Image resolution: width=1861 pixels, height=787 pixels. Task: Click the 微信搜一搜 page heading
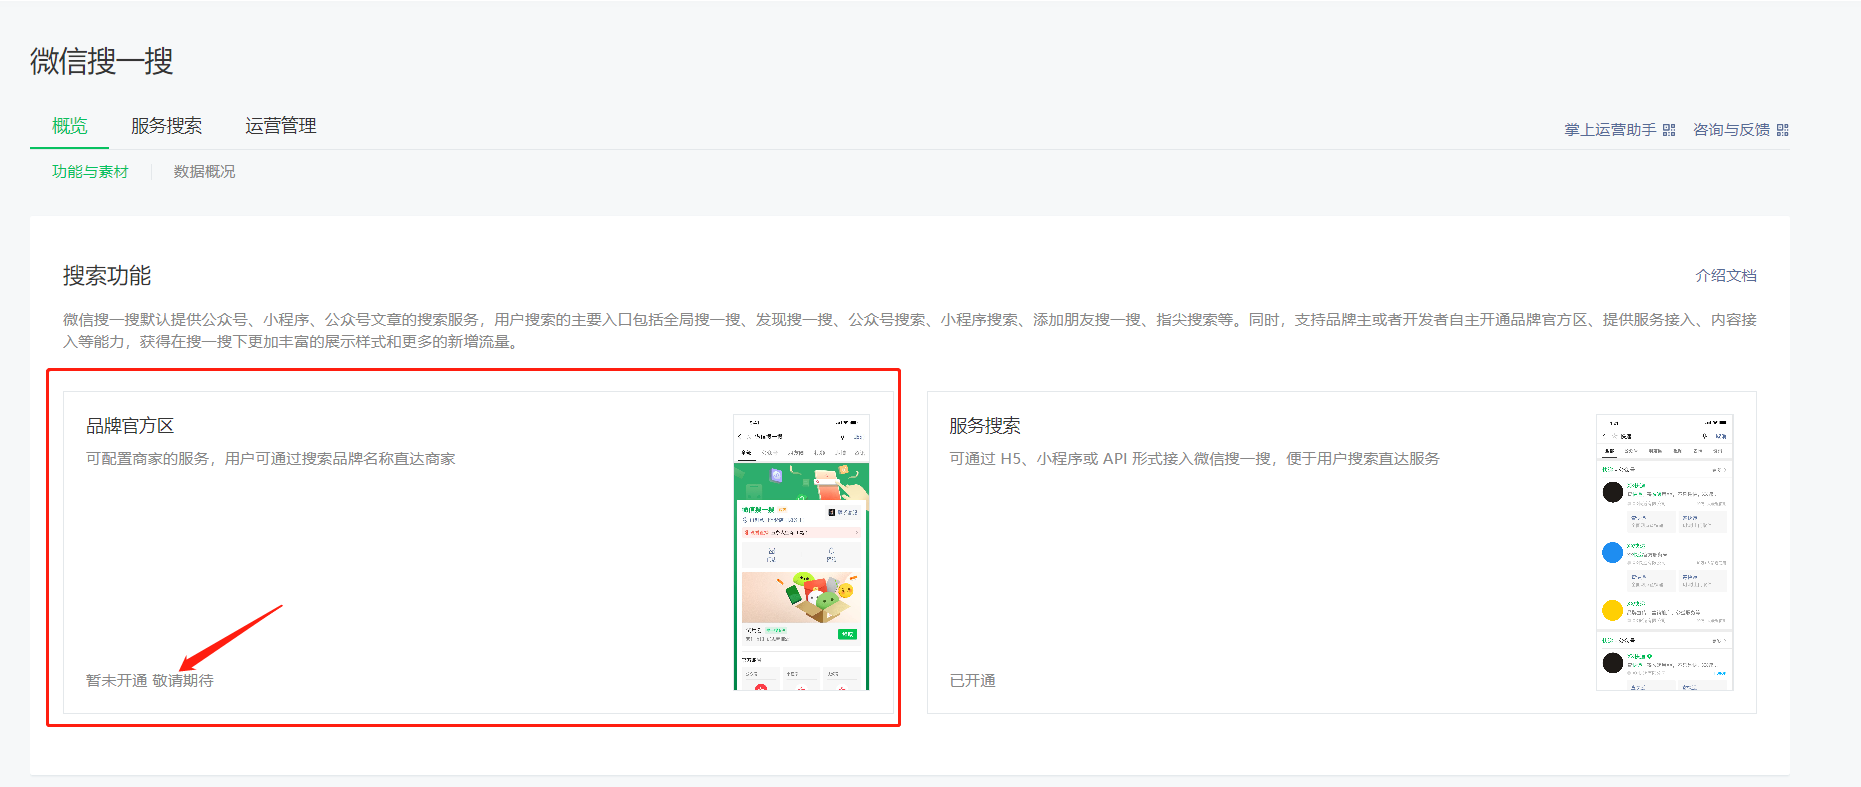102,61
